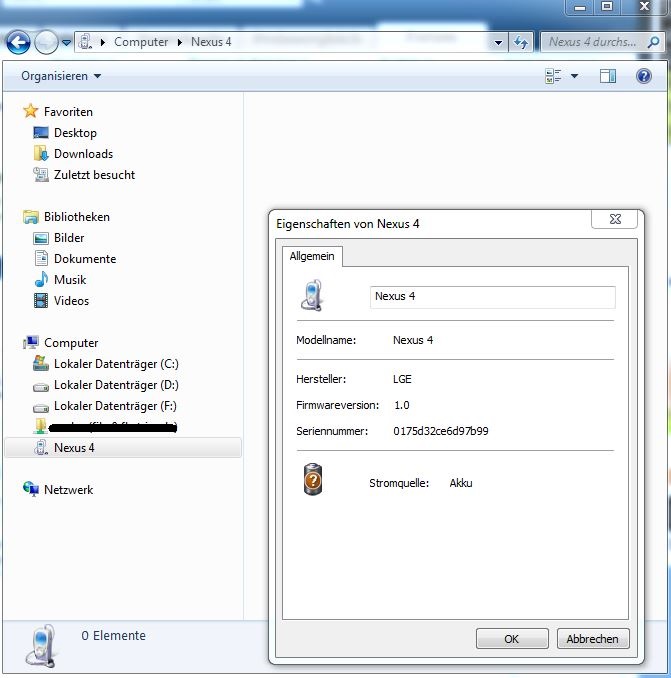The width and height of the screenshot is (671, 678).
Task: Open Netzwerk in the navigation pane
Action: (68, 490)
